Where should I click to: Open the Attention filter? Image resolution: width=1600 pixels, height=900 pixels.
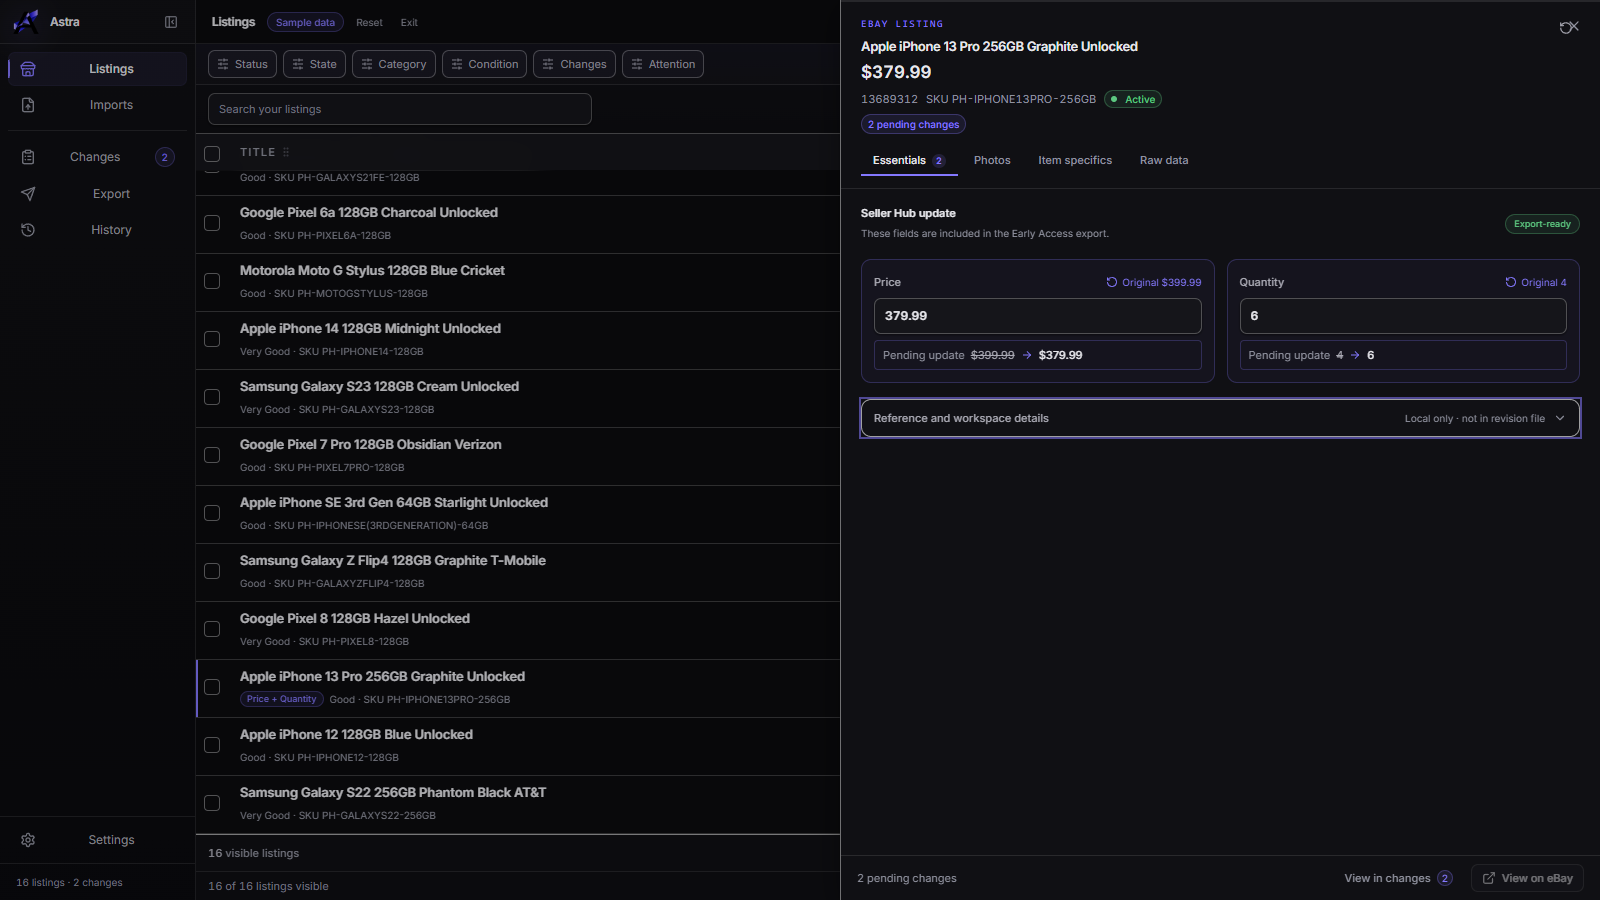[663, 64]
